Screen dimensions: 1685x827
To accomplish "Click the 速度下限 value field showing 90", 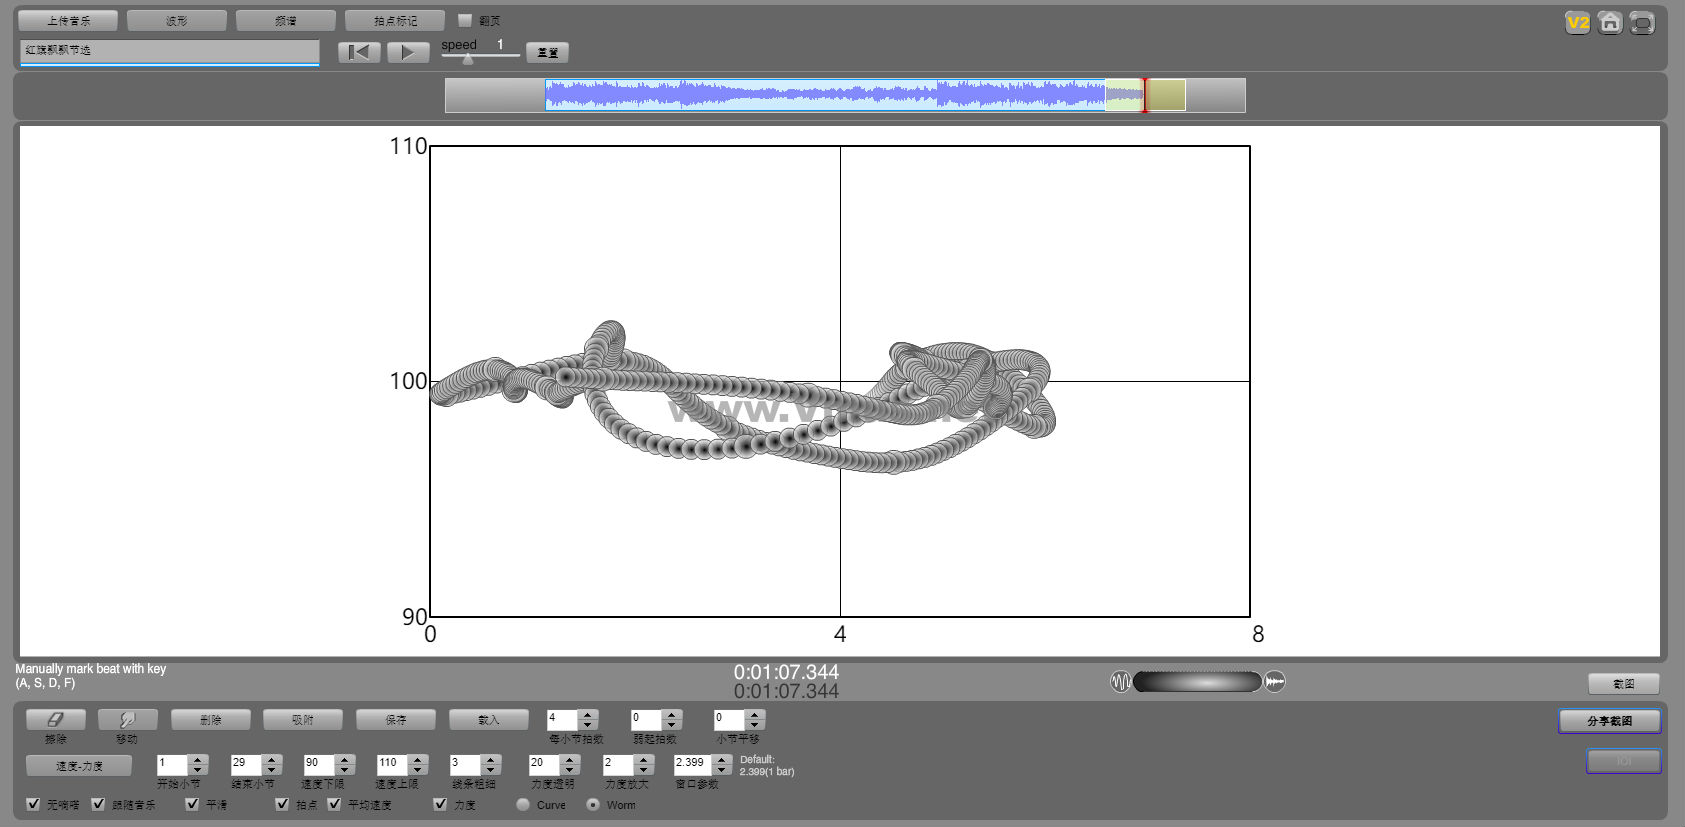I will click(x=319, y=765).
